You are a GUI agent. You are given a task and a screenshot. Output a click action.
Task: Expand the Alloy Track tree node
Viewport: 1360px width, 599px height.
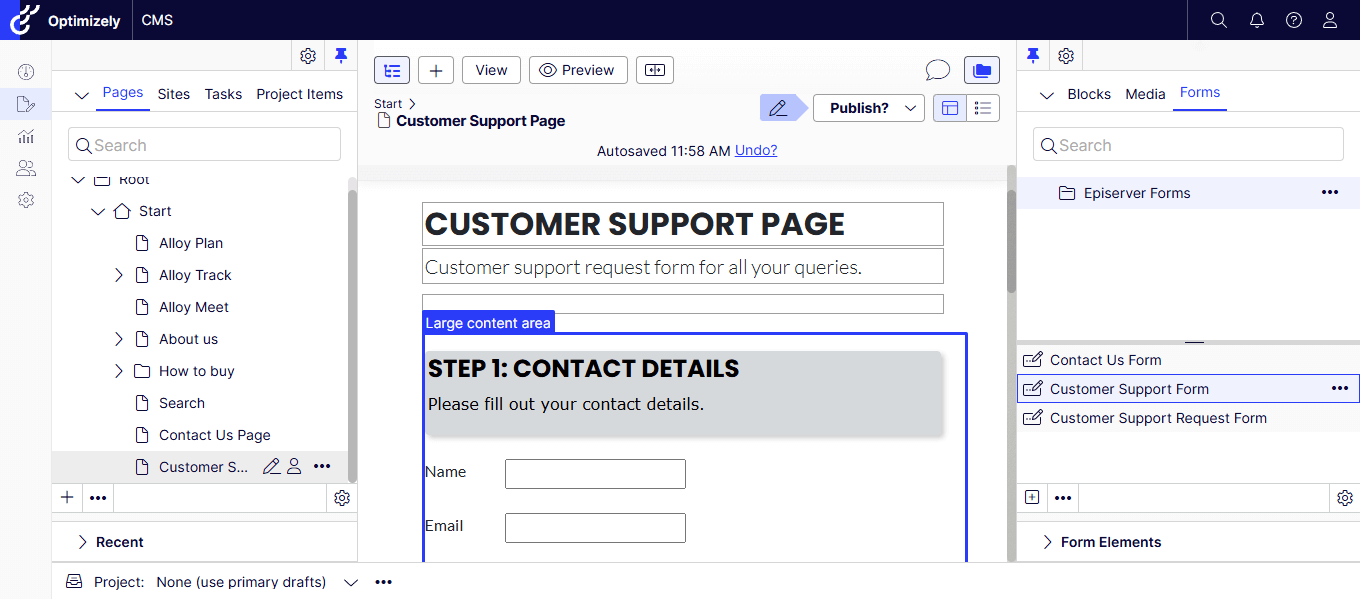(x=119, y=275)
